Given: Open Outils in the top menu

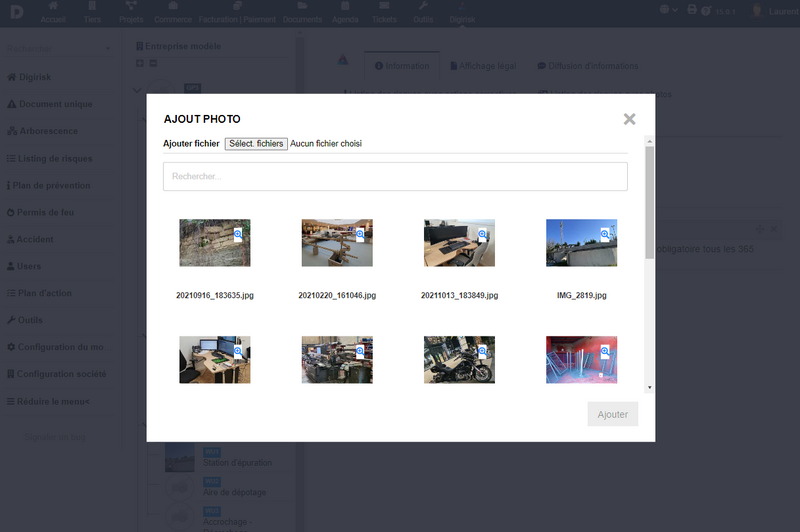Looking at the screenshot, I should coord(423,13).
